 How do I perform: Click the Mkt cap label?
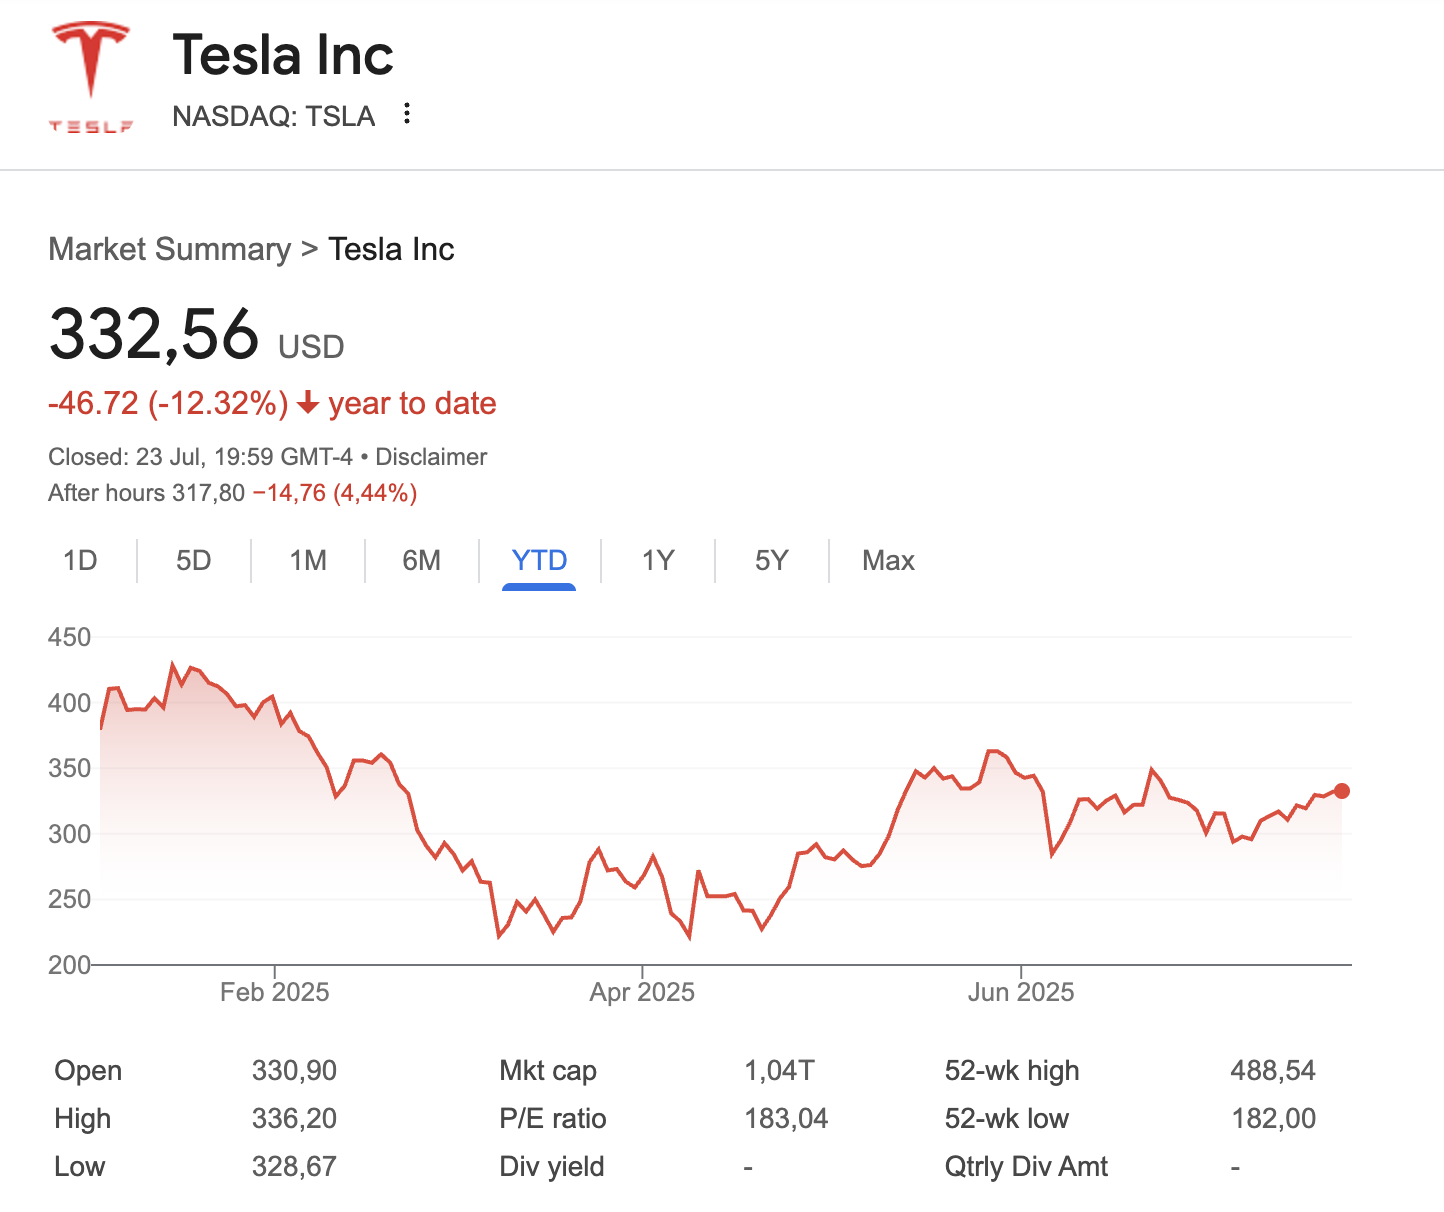coord(548,1071)
